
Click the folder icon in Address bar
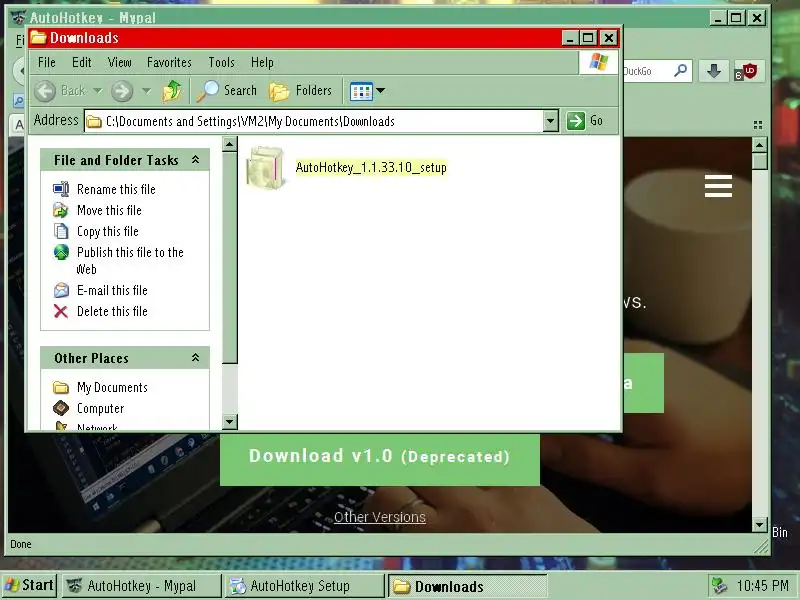point(94,121)
